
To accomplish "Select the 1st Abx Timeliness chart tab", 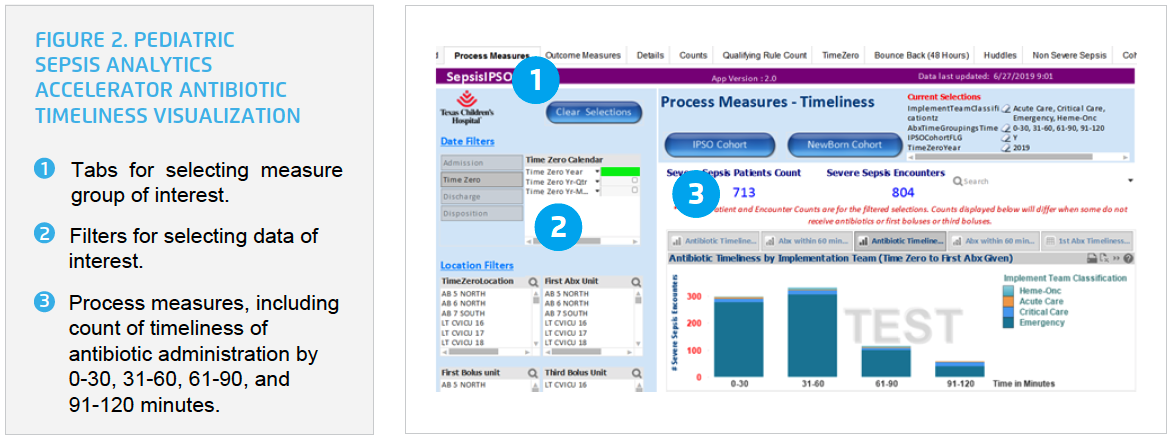I will [x=1087, y=241].
